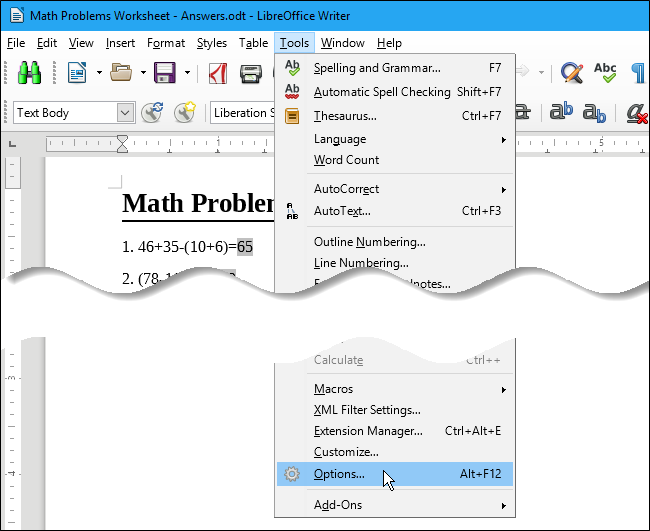The height and width of the screenshot is (531, 650).
Task: Expand the AutoCorrect submenu
Action: pos(394,189)
